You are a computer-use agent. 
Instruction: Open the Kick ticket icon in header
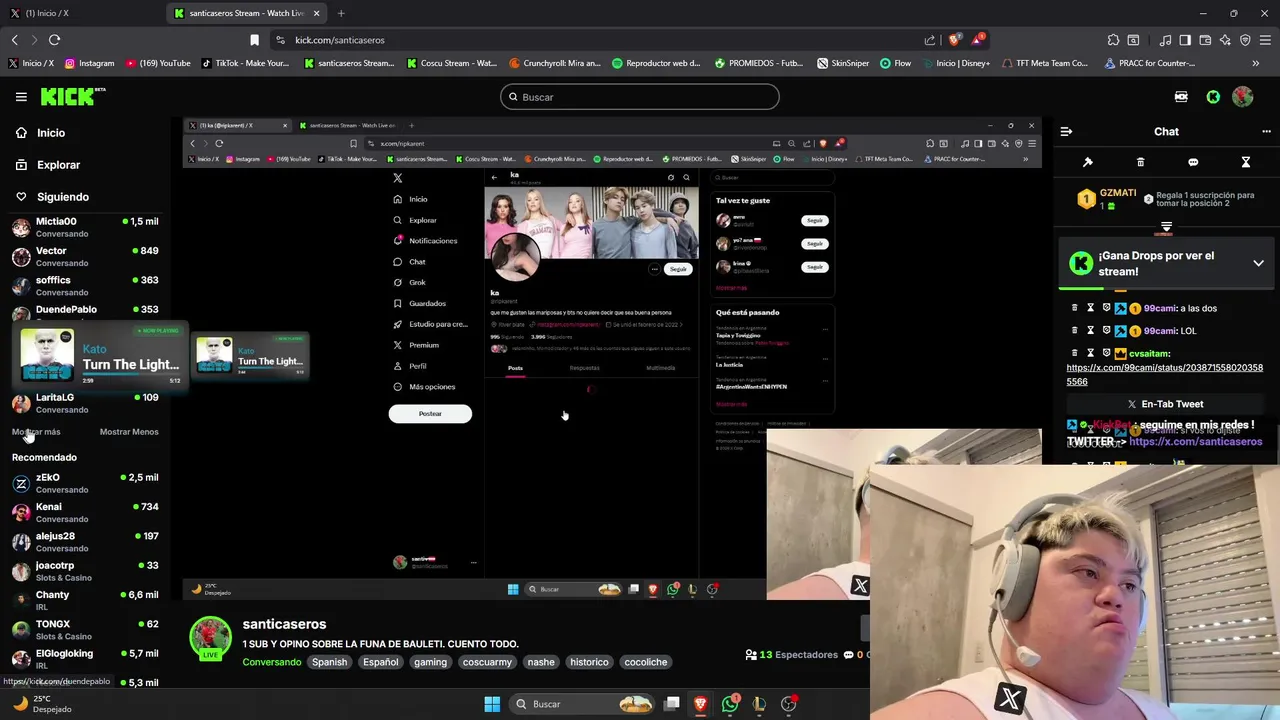(1182, 97)
